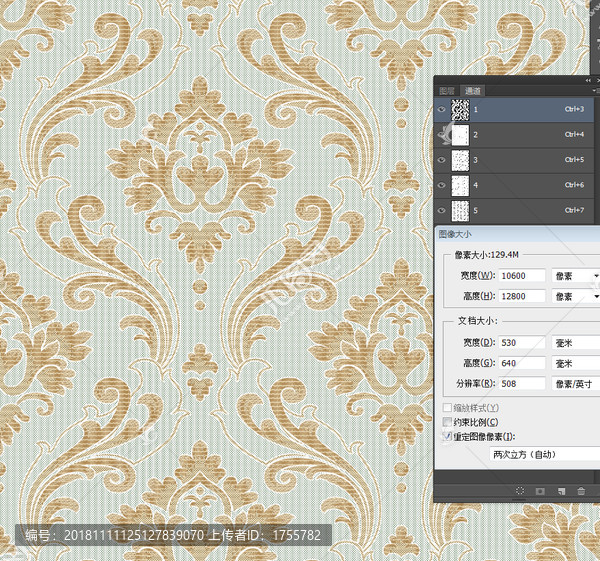Click pixel height field 12800

(522, 296)
